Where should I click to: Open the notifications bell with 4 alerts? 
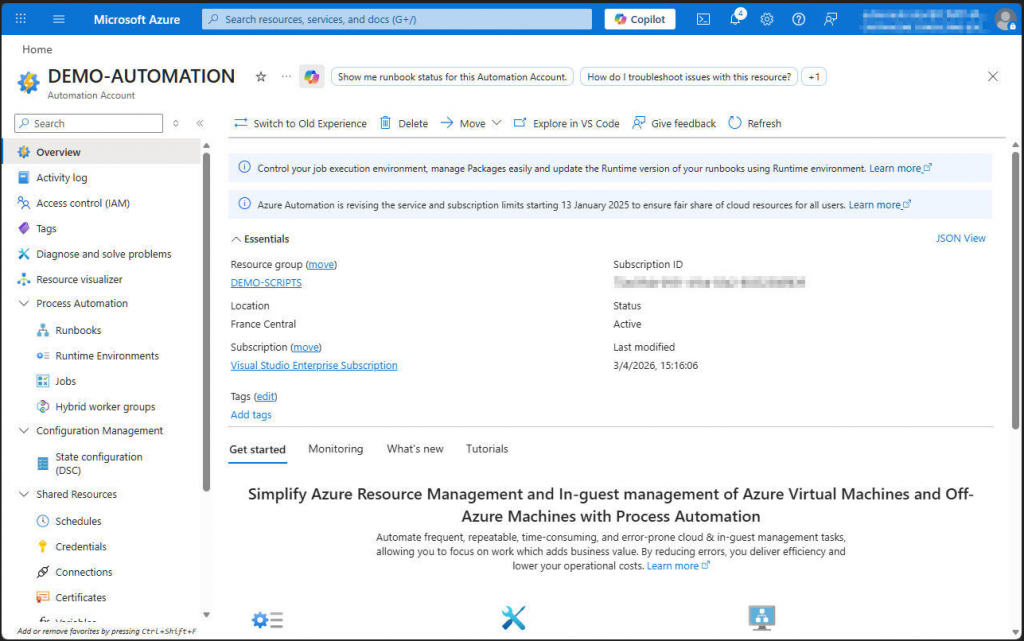pyautogui.click(x=735, y=18)
